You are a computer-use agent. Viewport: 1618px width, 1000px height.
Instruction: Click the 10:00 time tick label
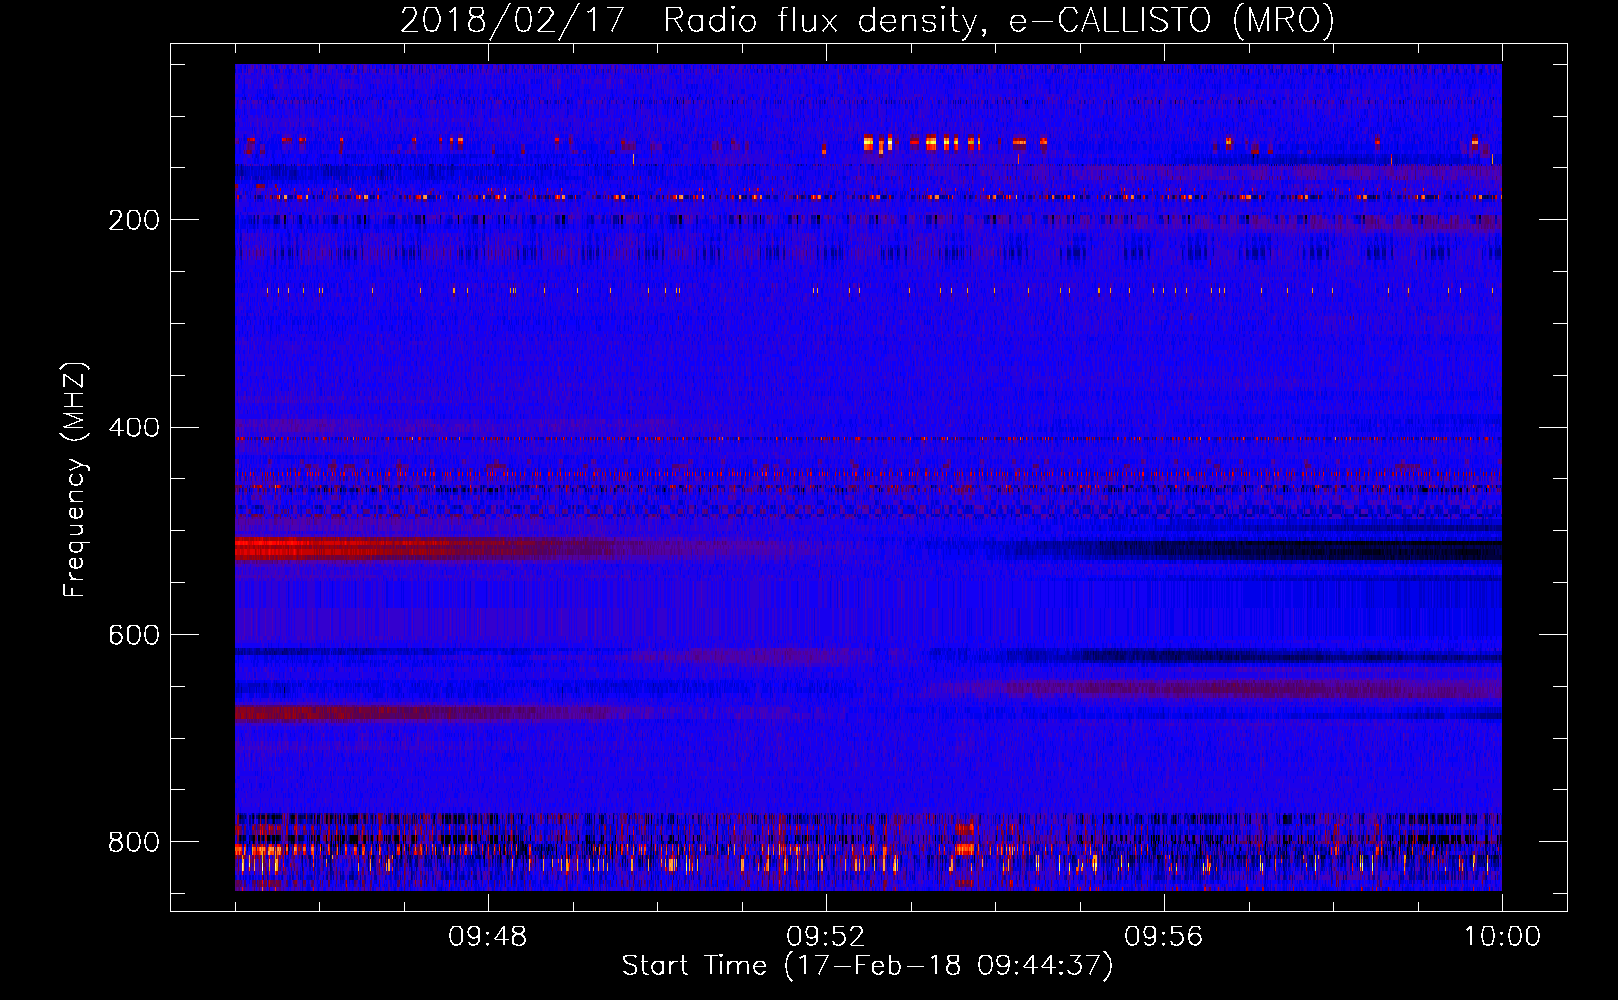pos(1502,937)
